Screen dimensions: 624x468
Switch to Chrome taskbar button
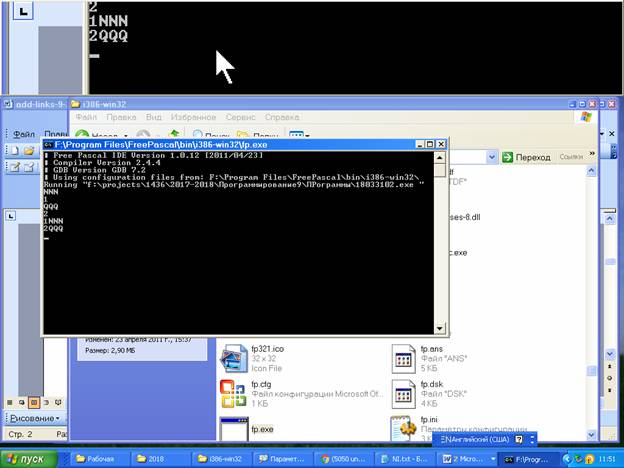click(x=345, y=459)
